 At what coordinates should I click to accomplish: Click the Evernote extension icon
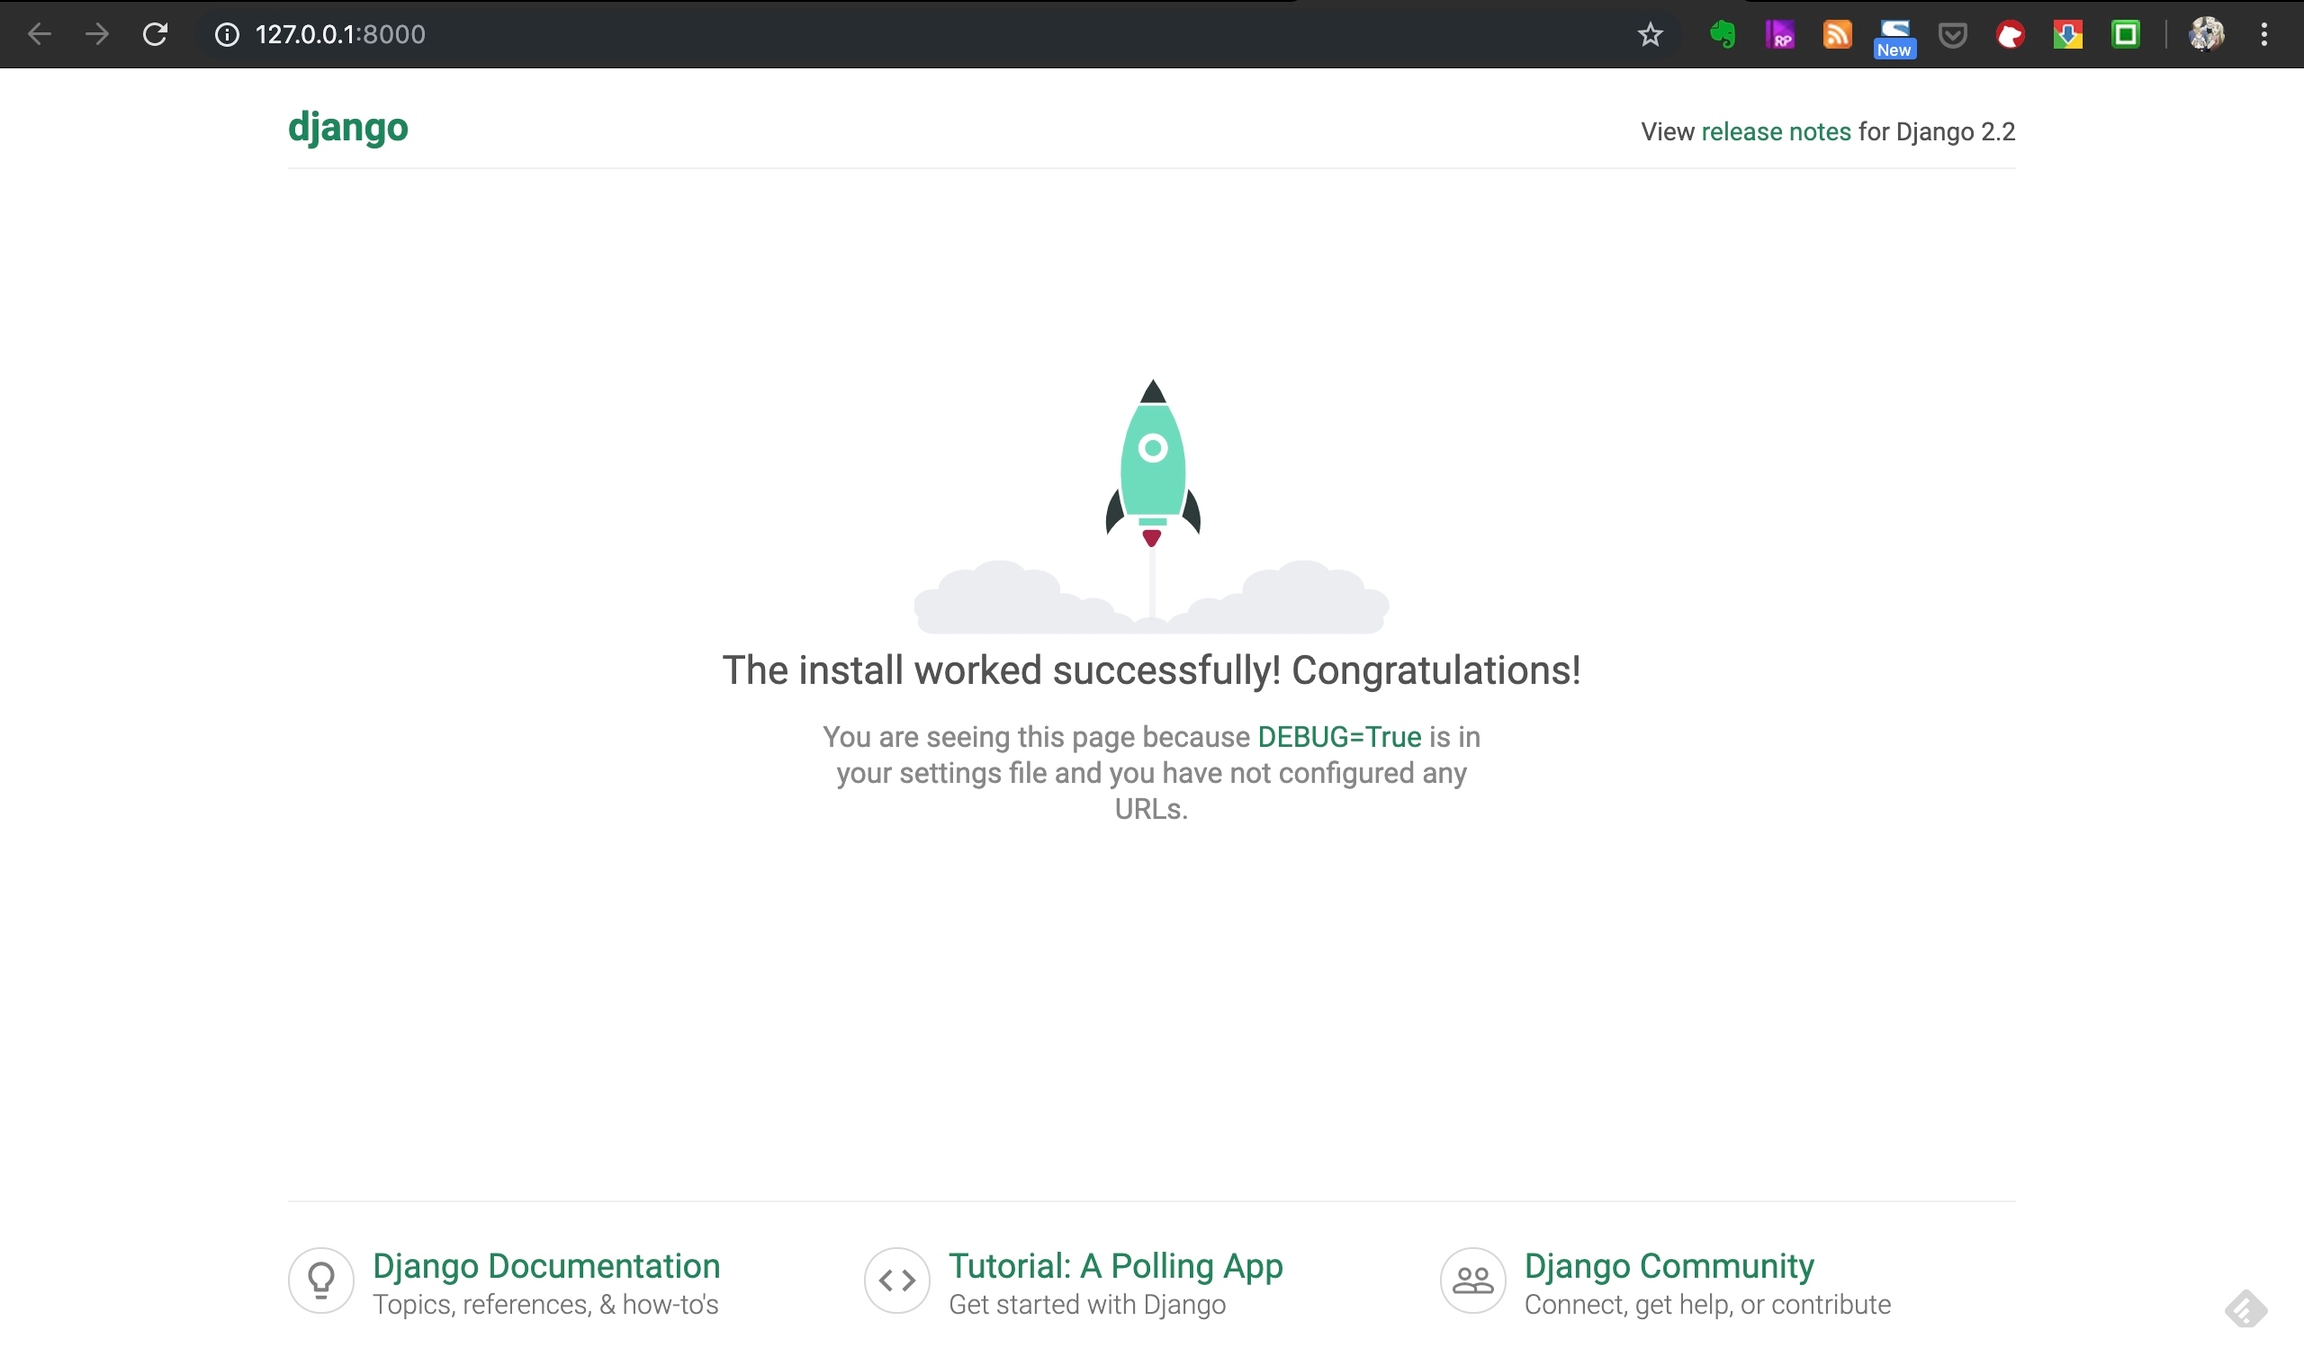[1722, 35]
